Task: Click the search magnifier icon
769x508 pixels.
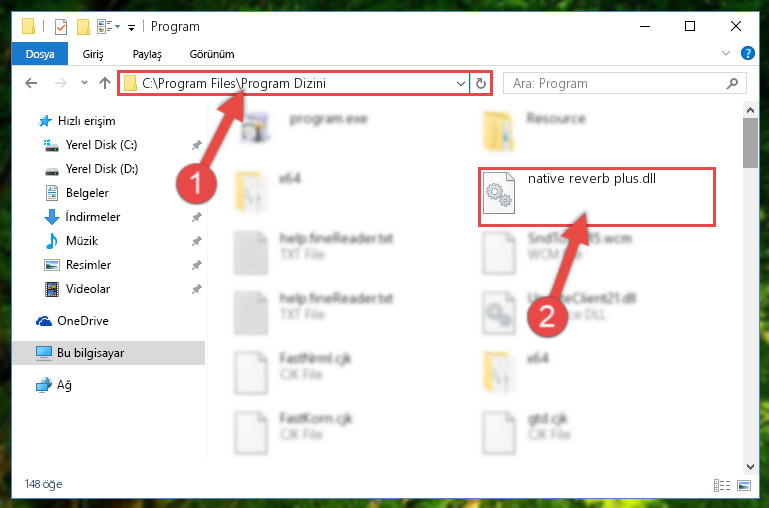Action: coord(732,83)
